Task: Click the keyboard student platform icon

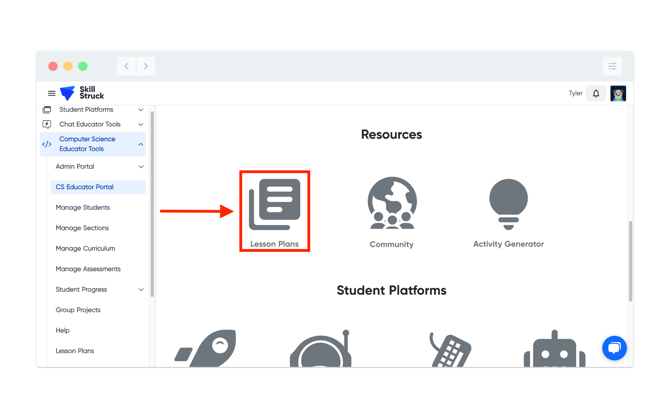Action: tap(450, 349)
